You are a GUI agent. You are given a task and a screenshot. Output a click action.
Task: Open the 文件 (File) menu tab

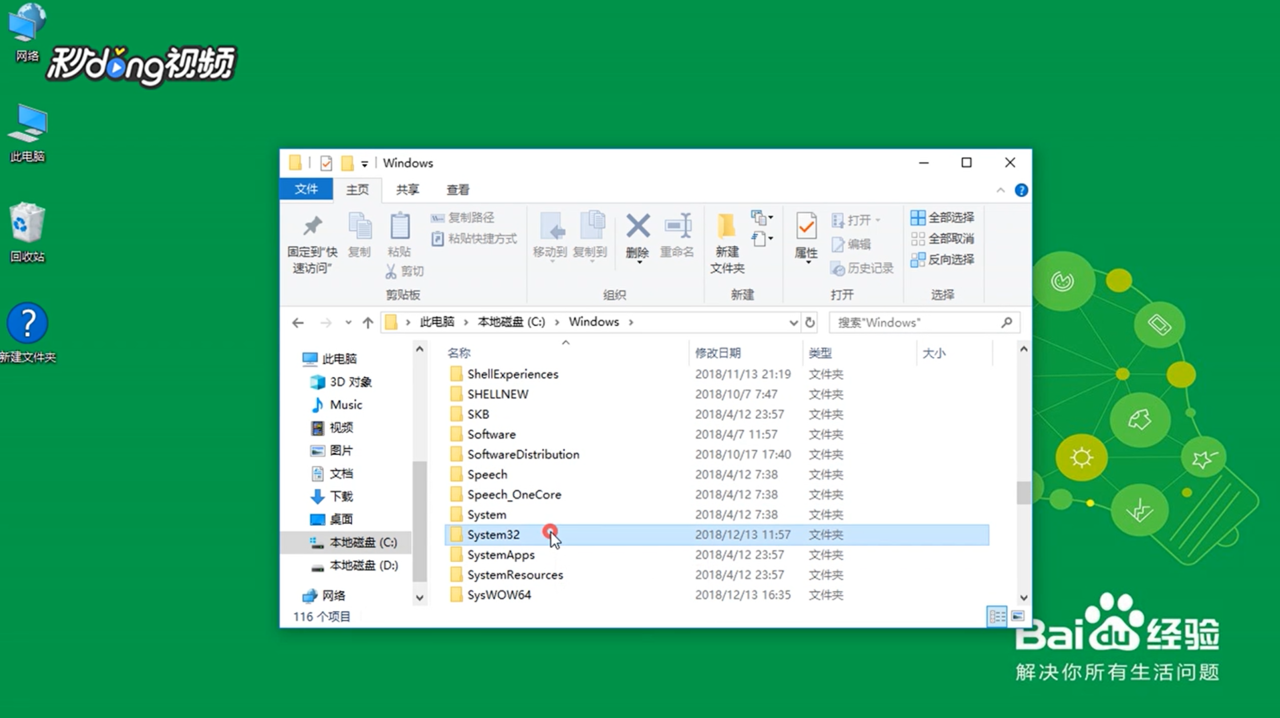click(x=307, y=189)
